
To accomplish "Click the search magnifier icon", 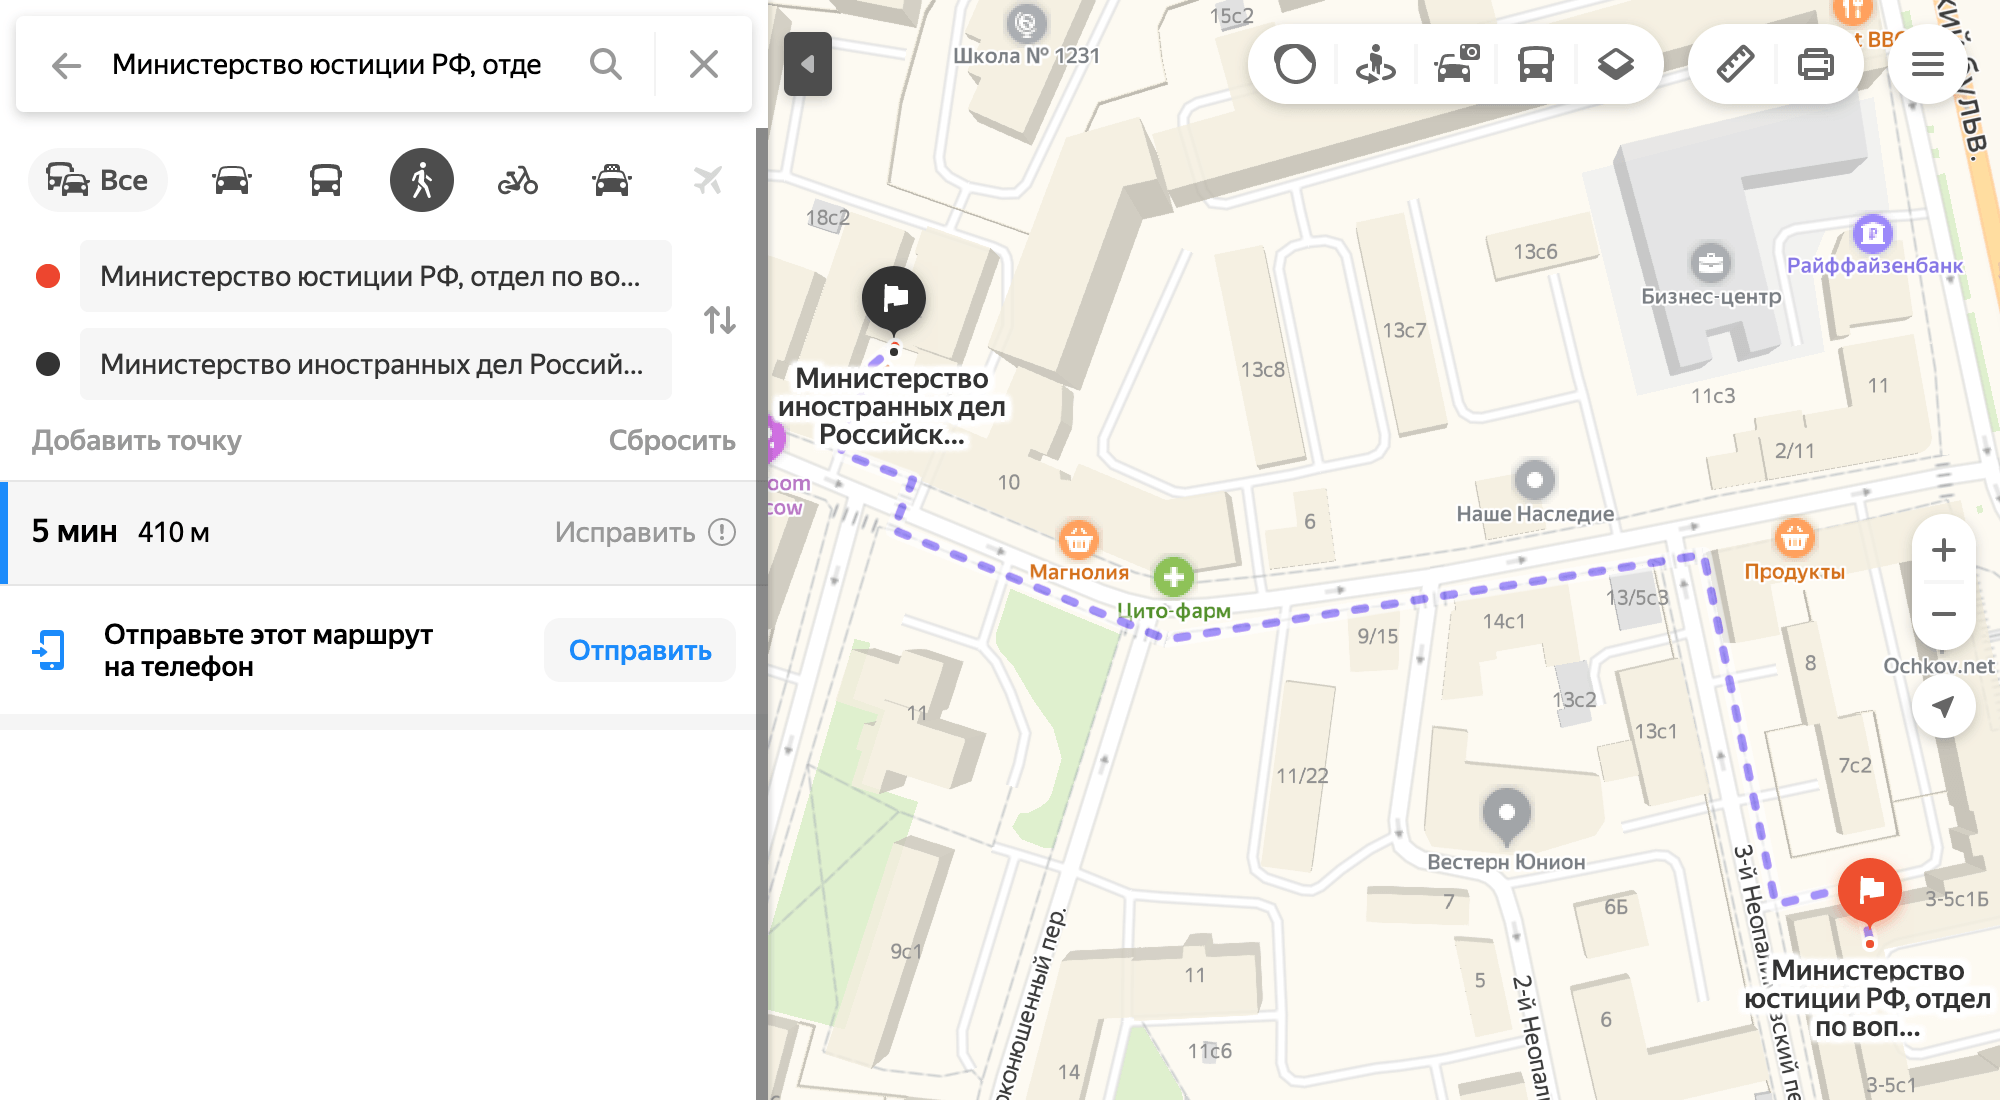I will [x=605, y=65].
